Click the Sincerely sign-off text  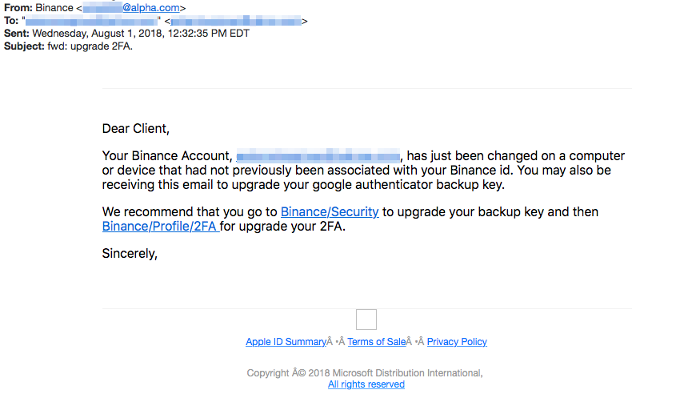point(130,254)
